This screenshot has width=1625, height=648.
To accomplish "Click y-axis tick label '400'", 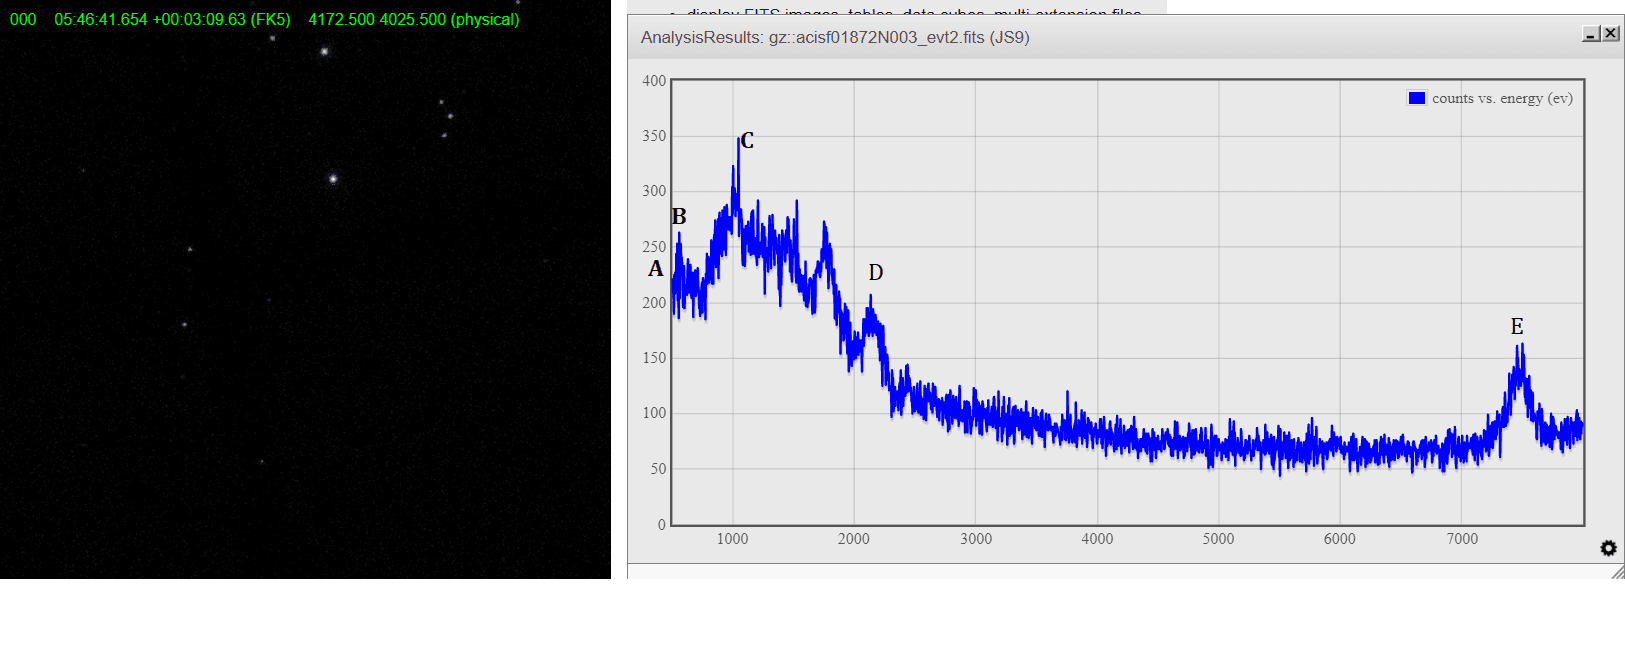I will pos(654,81).
